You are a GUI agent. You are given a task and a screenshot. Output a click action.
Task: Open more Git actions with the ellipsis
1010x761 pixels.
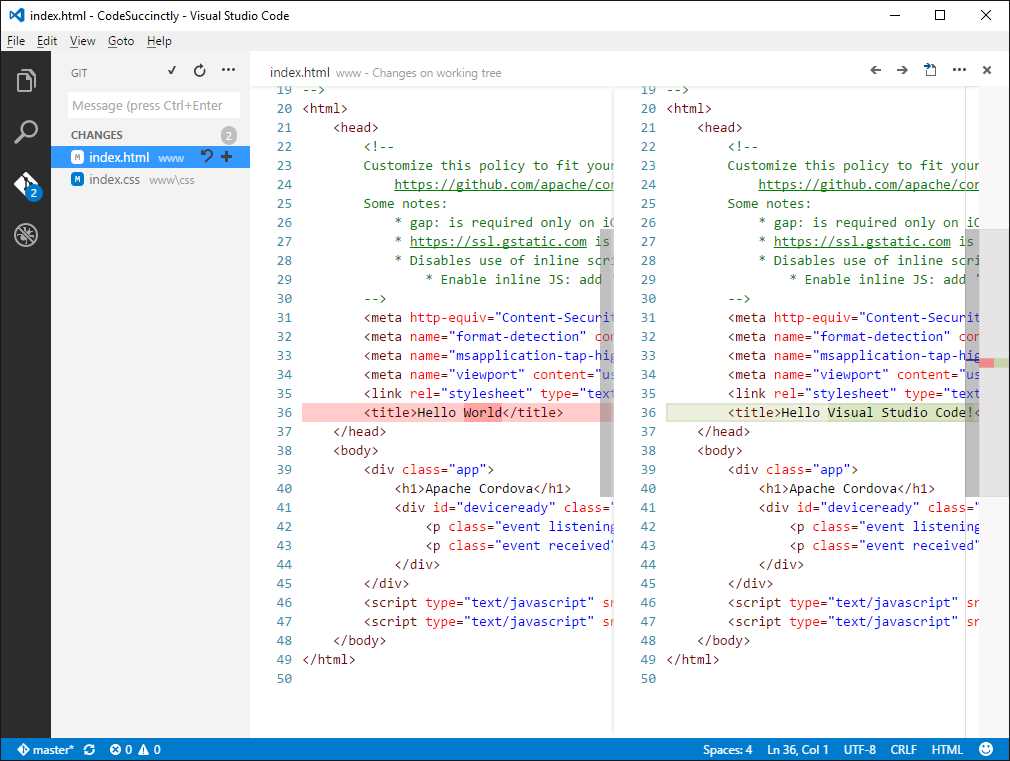(x=227, y=70)
